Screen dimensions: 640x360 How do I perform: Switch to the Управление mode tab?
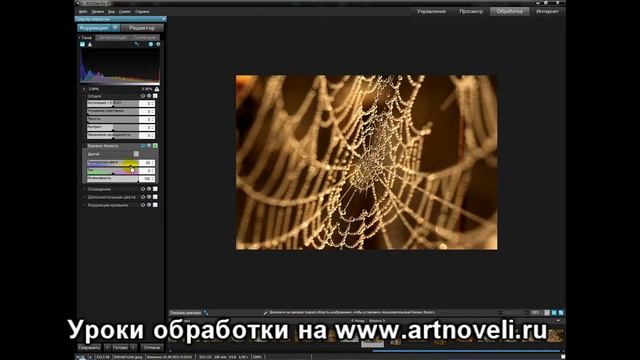pyautogui.click(x=431, y=11)
